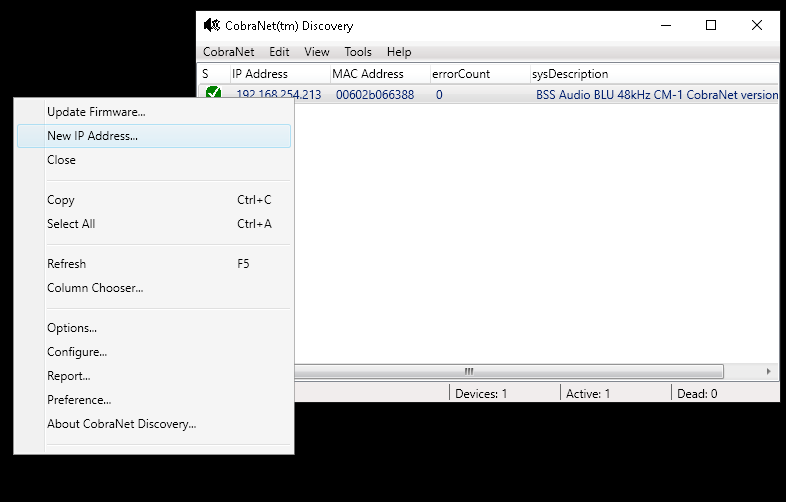Image resolution: width=786 pixels, height=502 pixels.
Task: Open About CobraNet Discovery...
Action: pyautogui.click(x=121, y=424)
